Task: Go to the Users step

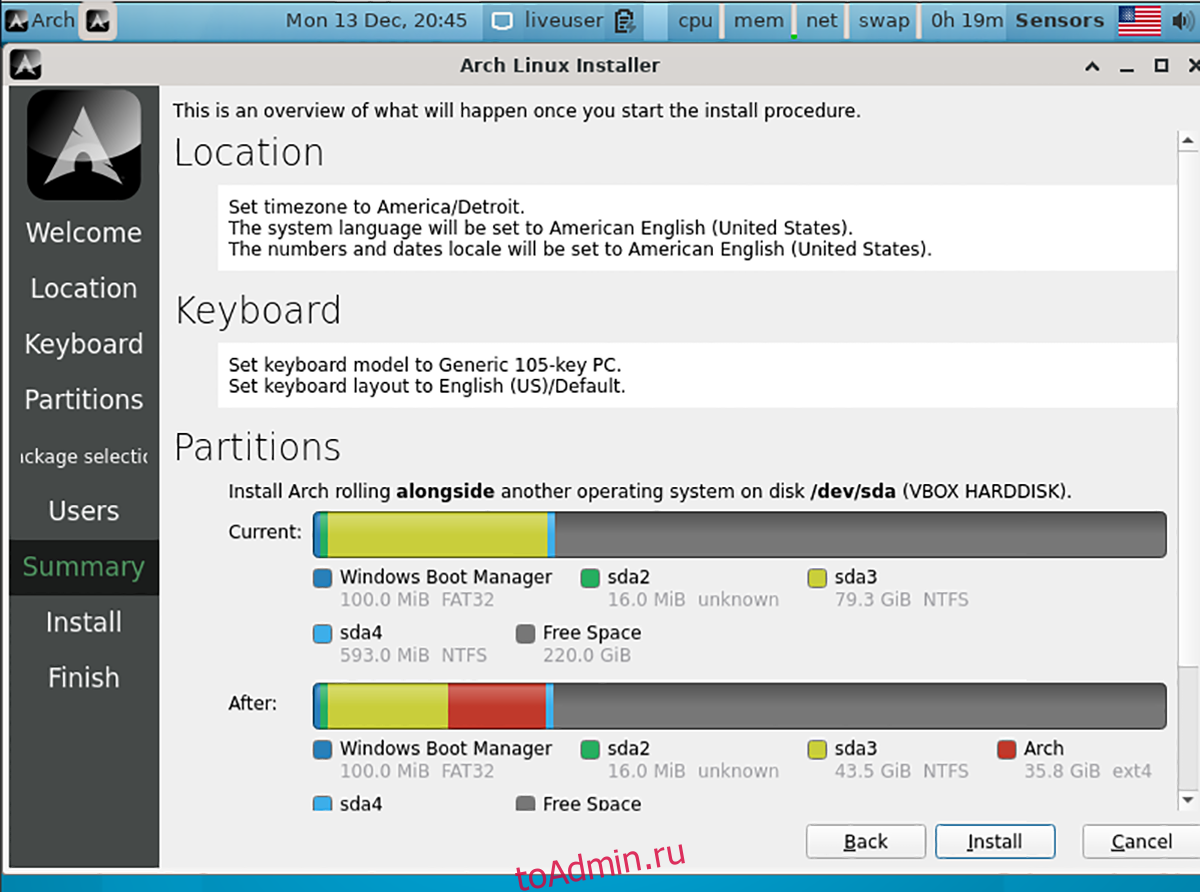Action: (84, 511)
